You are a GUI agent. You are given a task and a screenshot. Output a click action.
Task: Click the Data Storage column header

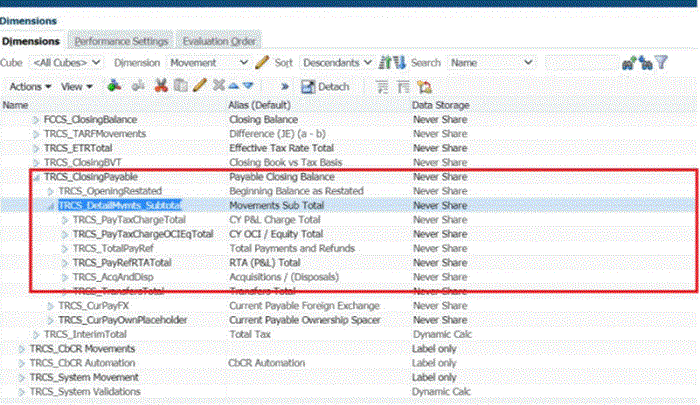click(x=441, y=105)
